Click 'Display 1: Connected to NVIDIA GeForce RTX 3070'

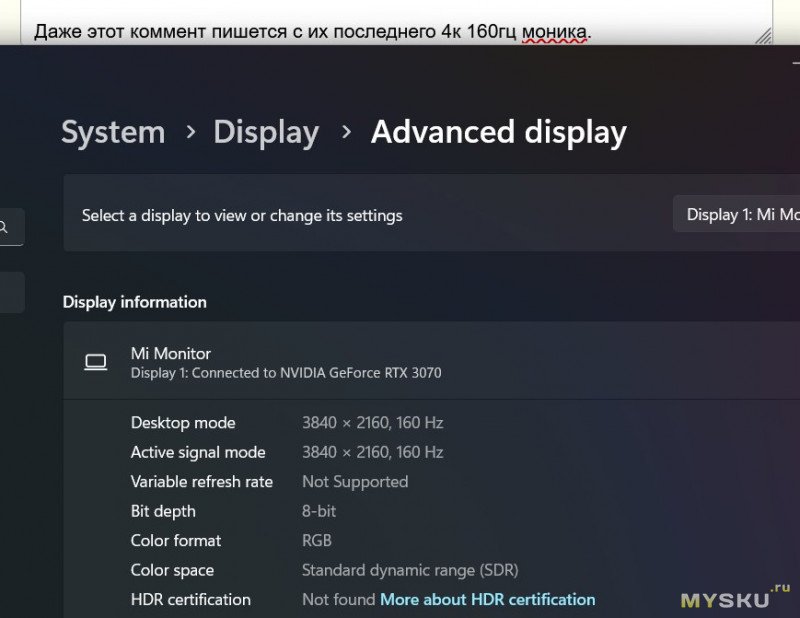coord(286,373)
